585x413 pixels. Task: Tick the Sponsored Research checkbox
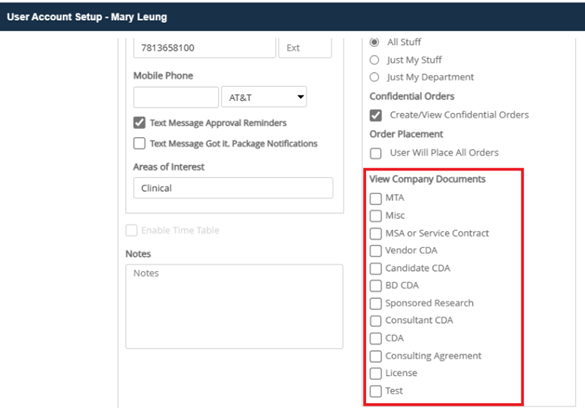(376, 303)
